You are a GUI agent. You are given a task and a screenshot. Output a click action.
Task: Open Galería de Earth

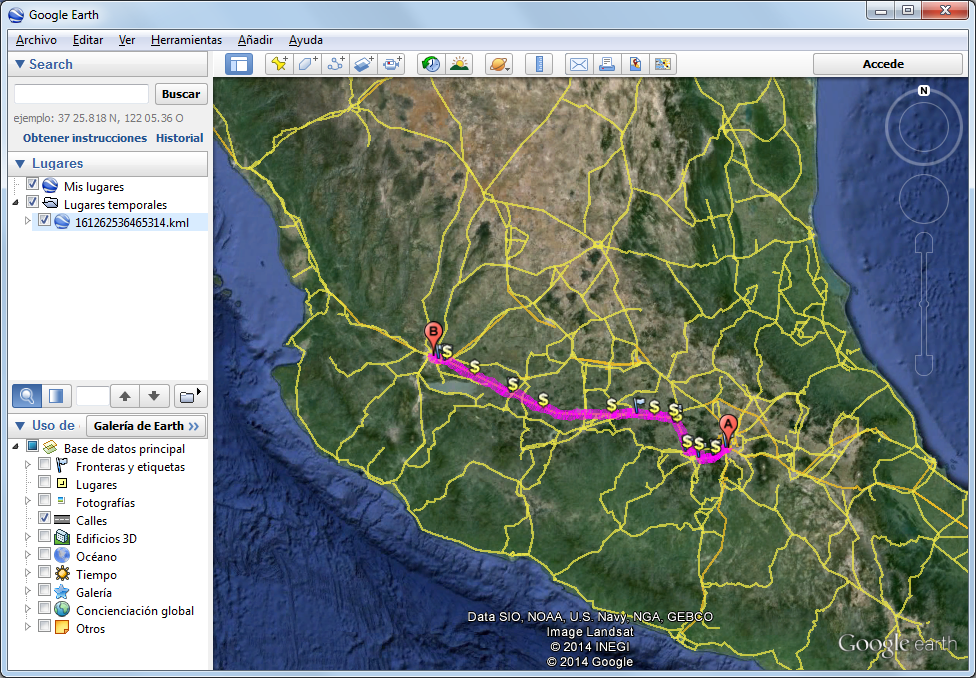click(x=146, y=426)
